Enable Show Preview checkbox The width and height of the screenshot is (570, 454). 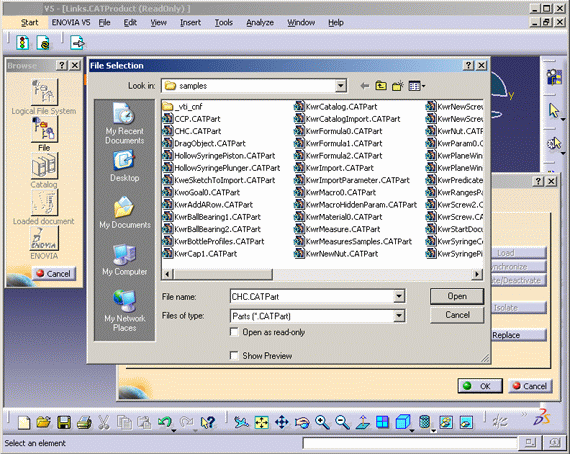pyautogui.click(x=234, y=355)
